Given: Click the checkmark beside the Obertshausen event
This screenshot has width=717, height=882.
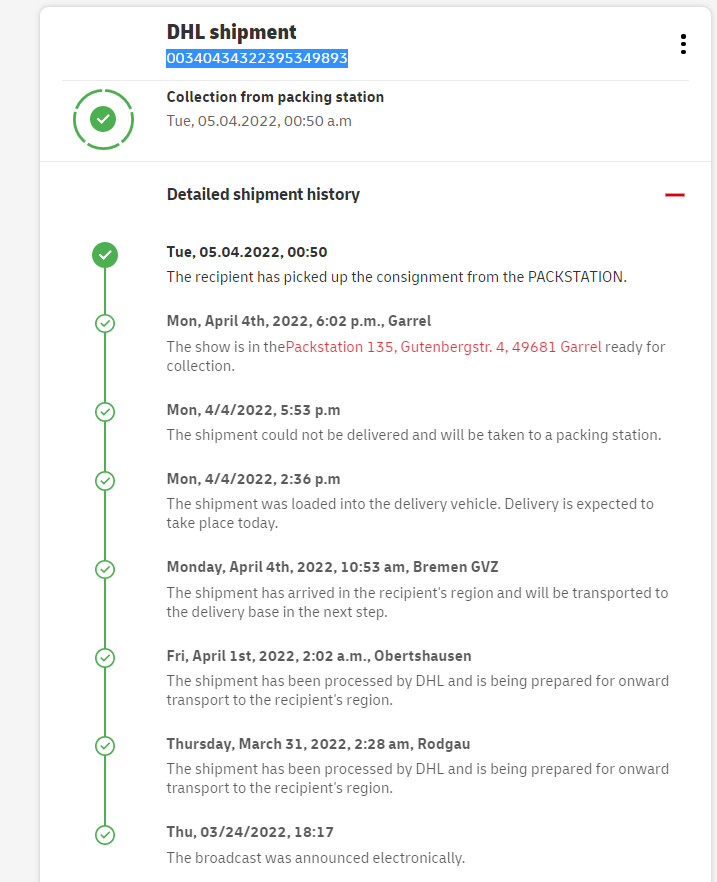Looking at the screenshot, I should tap(105, 657).
